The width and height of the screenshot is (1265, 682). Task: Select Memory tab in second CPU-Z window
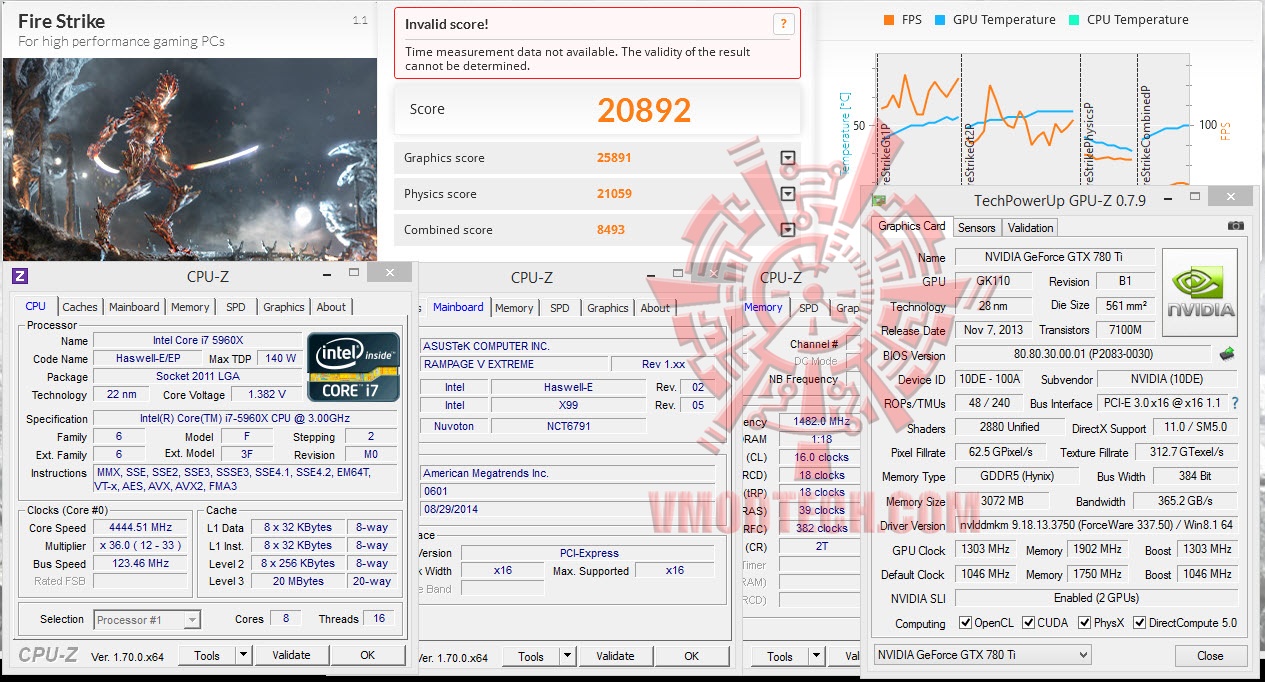point(514,308)
